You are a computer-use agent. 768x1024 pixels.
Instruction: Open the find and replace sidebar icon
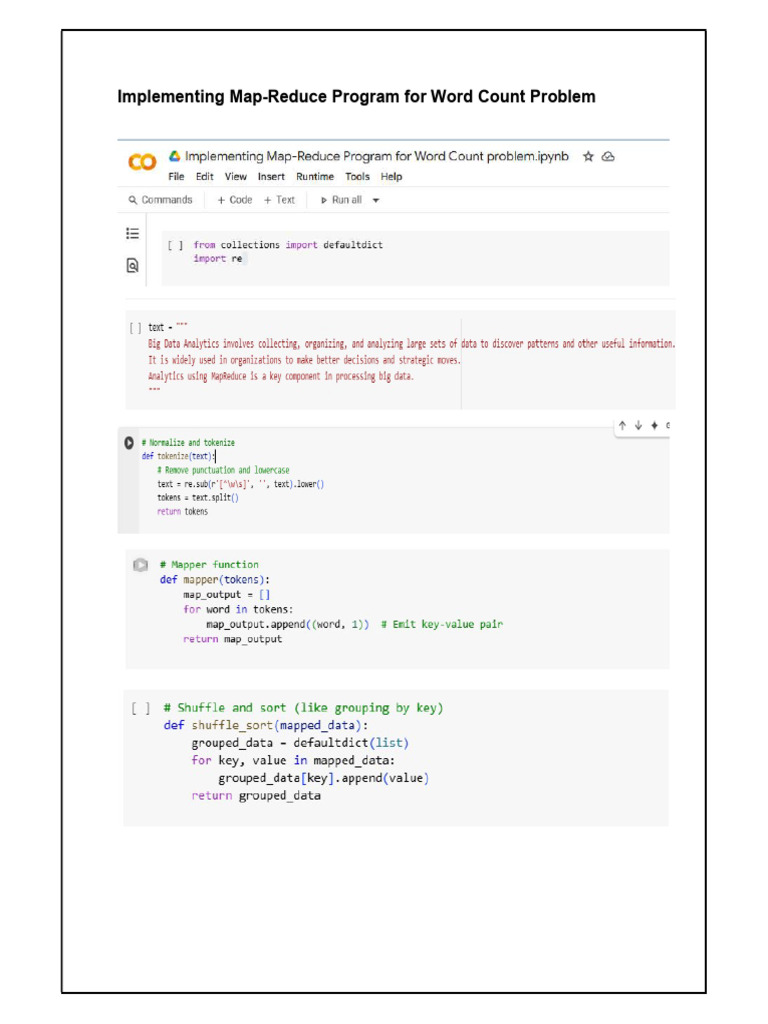point(132,265)
